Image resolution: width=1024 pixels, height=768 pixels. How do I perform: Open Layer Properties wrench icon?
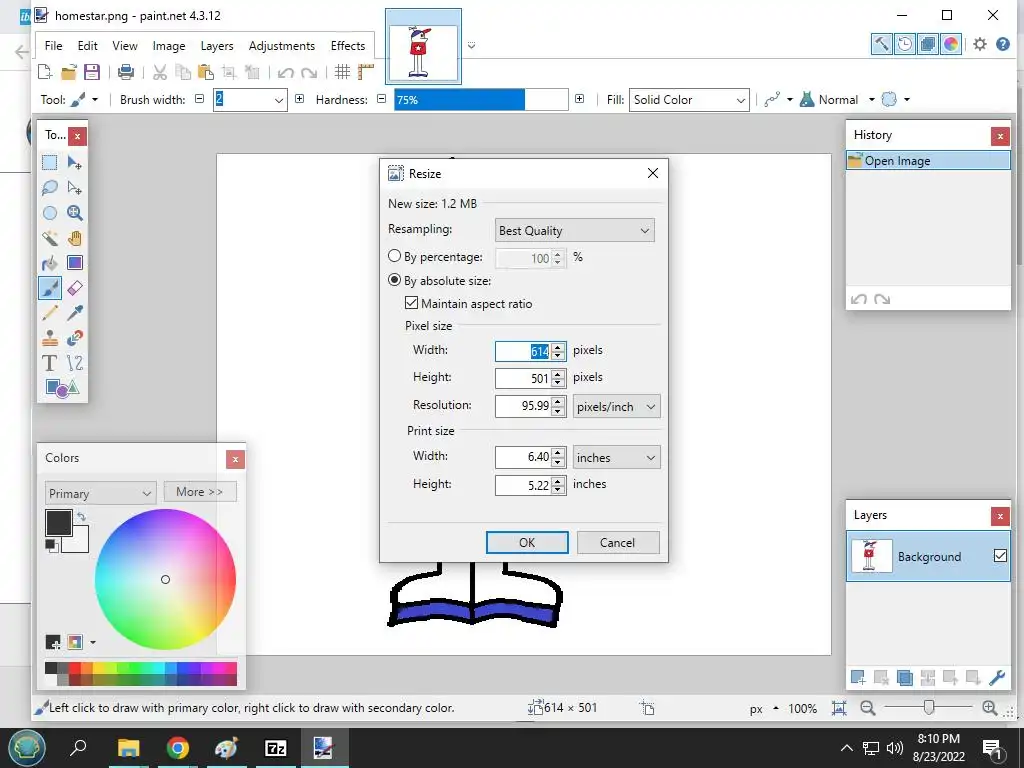[x=997, y=678]
